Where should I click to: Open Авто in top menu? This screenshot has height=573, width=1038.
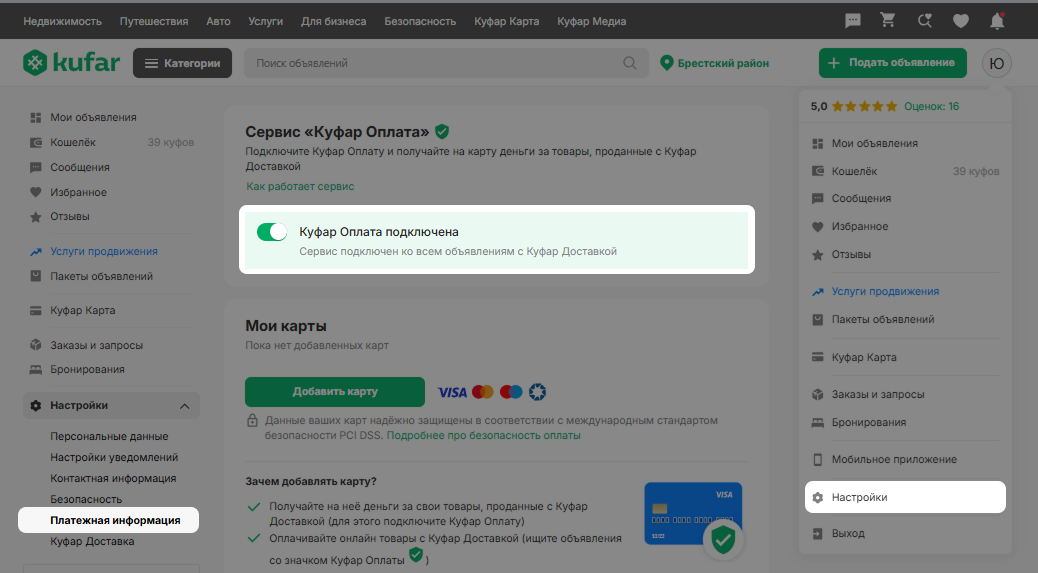218,21
